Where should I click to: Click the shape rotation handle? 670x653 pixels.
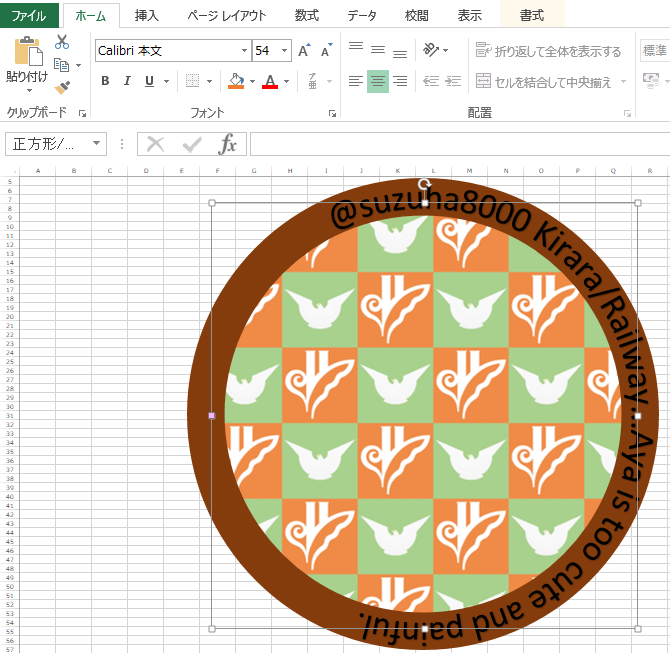tap(424, 184)
